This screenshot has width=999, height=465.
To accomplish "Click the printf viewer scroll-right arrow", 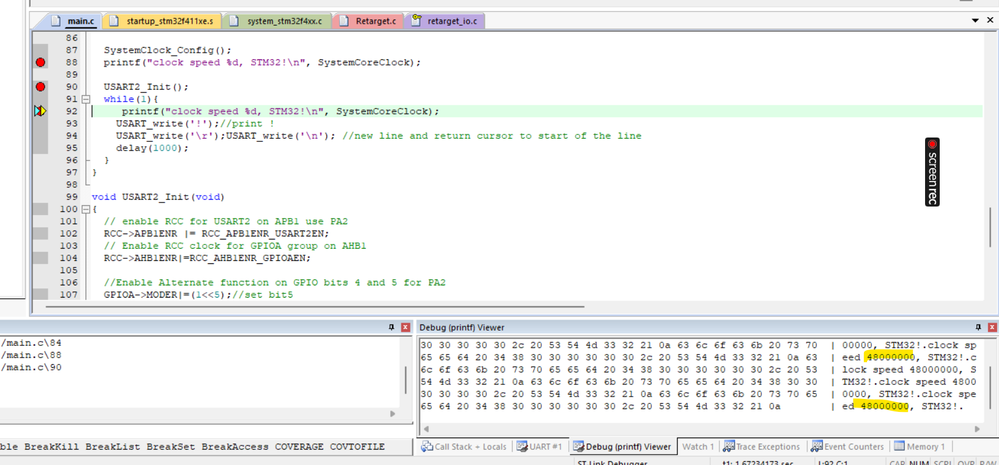I will [977, 430].
